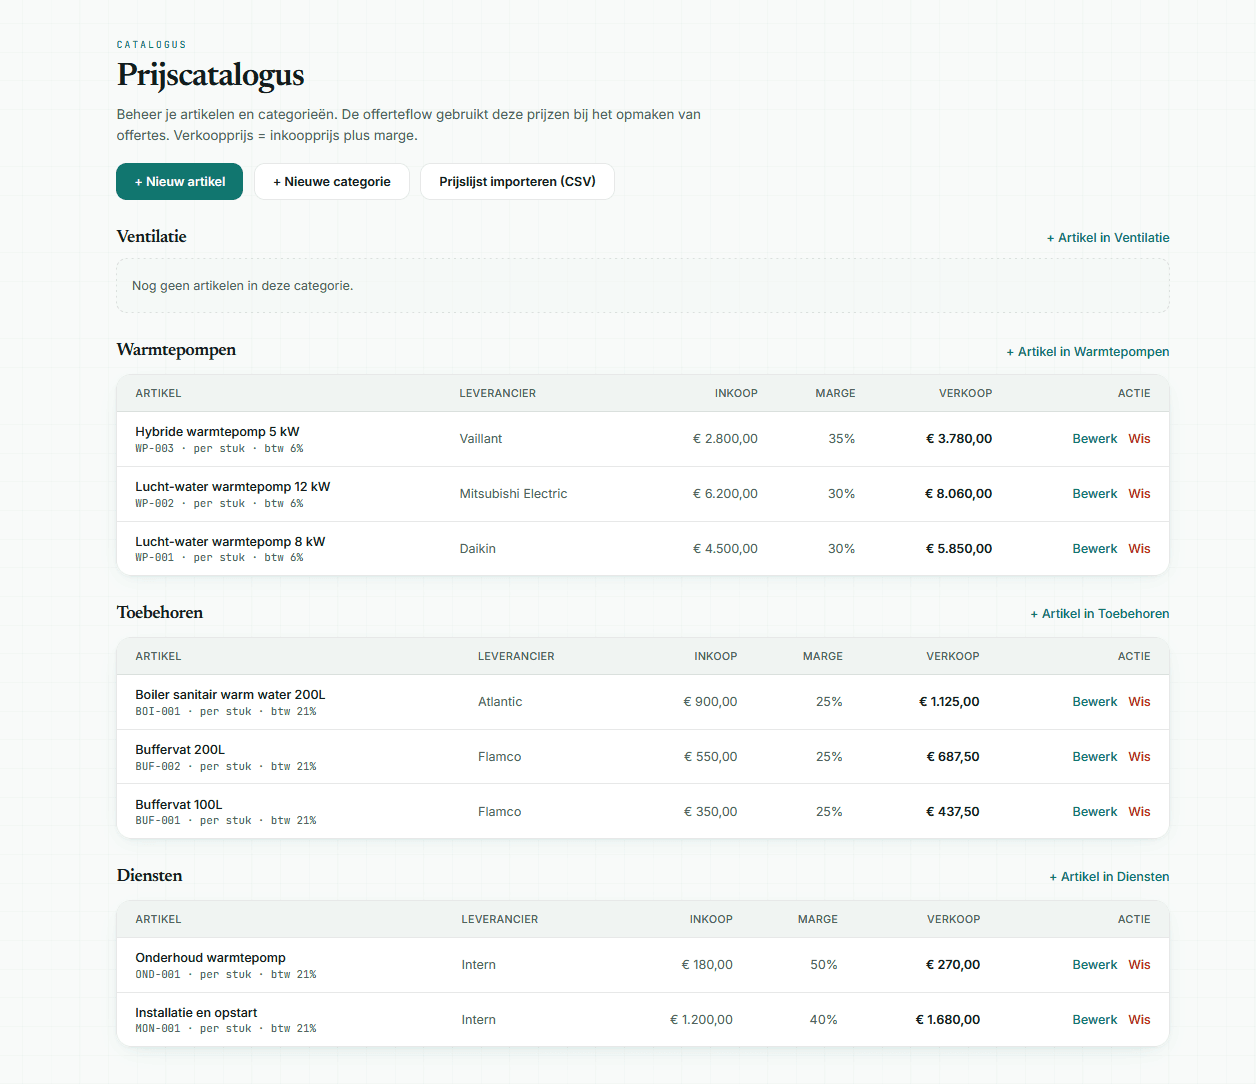Viewport: 1256px width, 1084px height.
Task: Add Artikel in Warmtepompen
Action: point(1088,352)
